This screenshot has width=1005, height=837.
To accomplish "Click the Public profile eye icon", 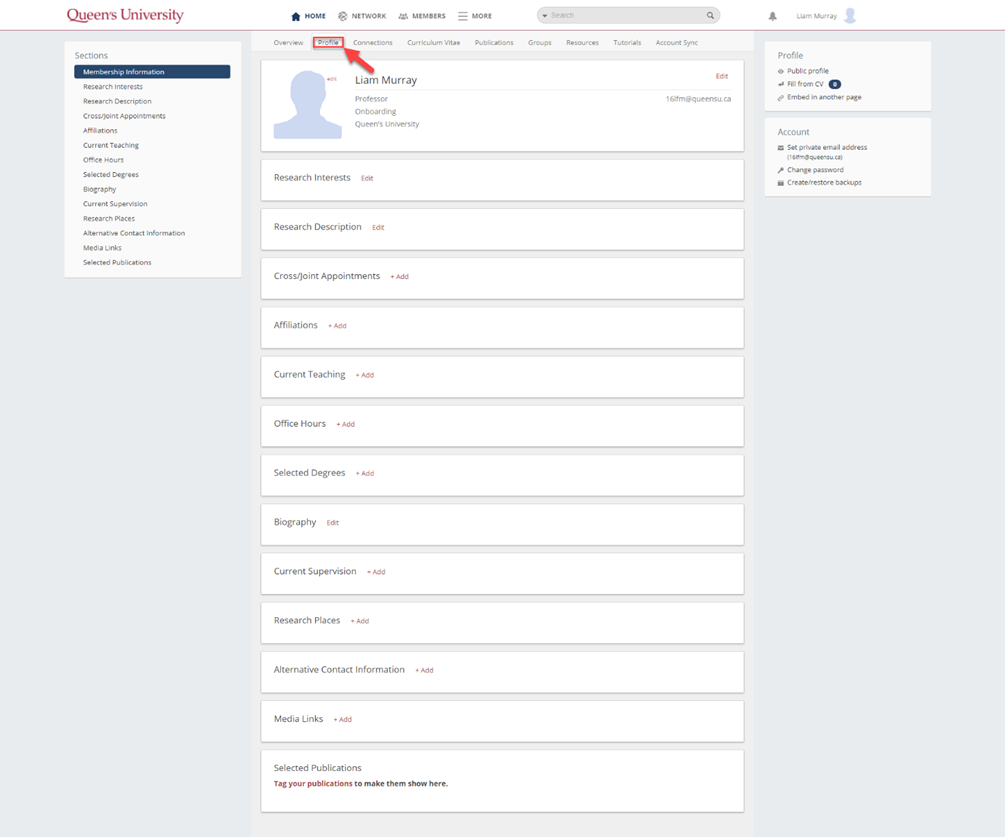I will [781, 71].
